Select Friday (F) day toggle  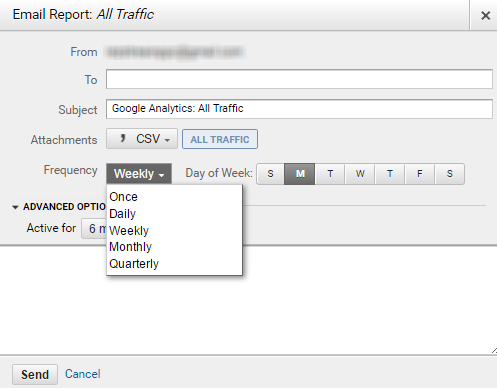pos(420,174)
